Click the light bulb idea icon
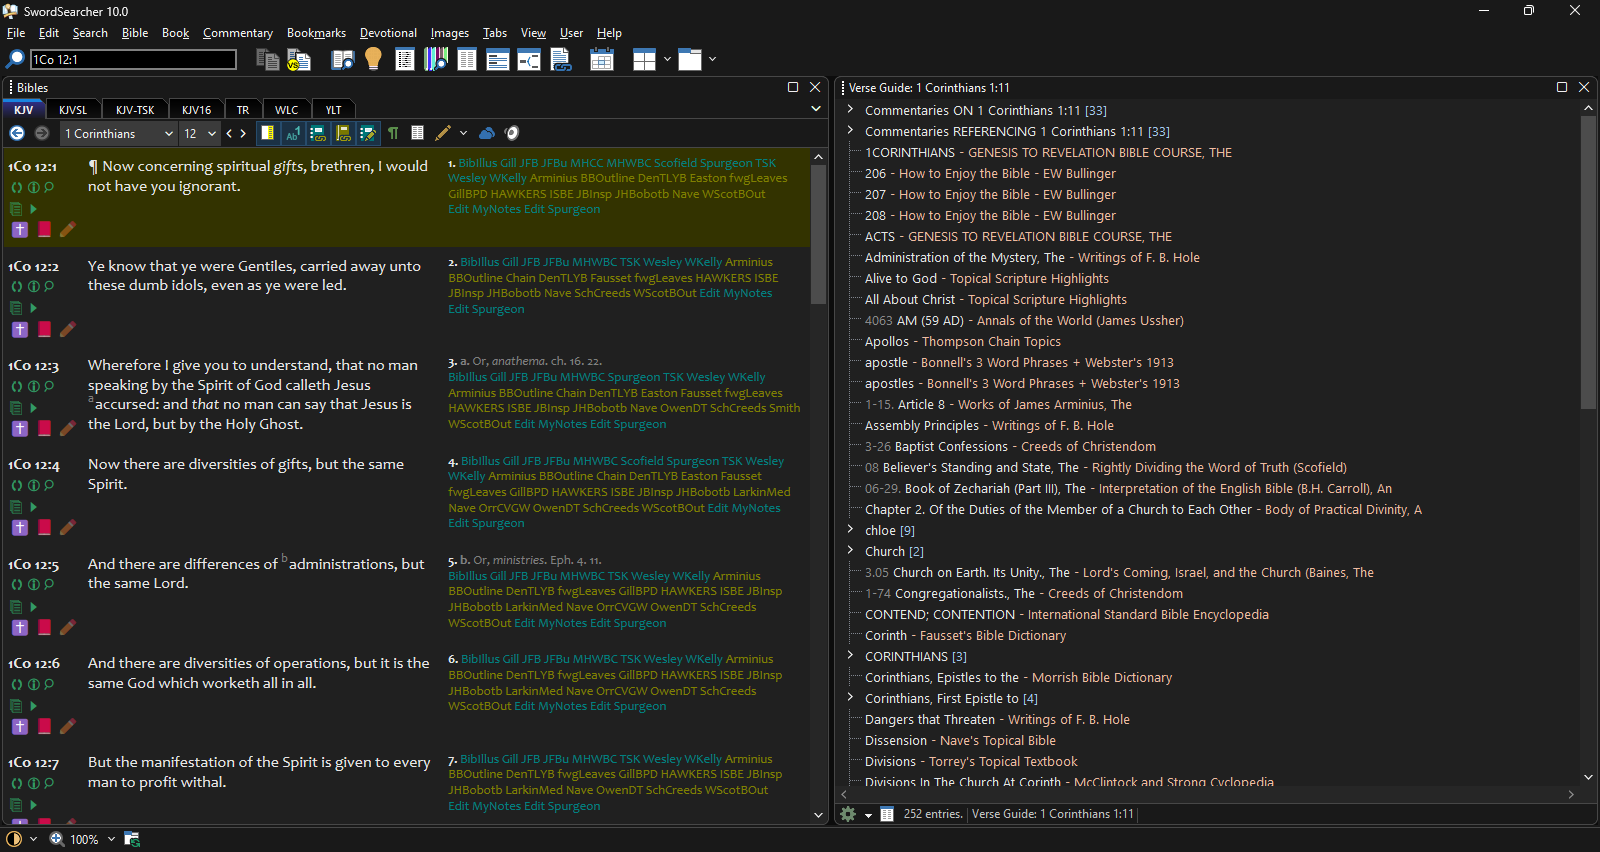 [373, 59]
